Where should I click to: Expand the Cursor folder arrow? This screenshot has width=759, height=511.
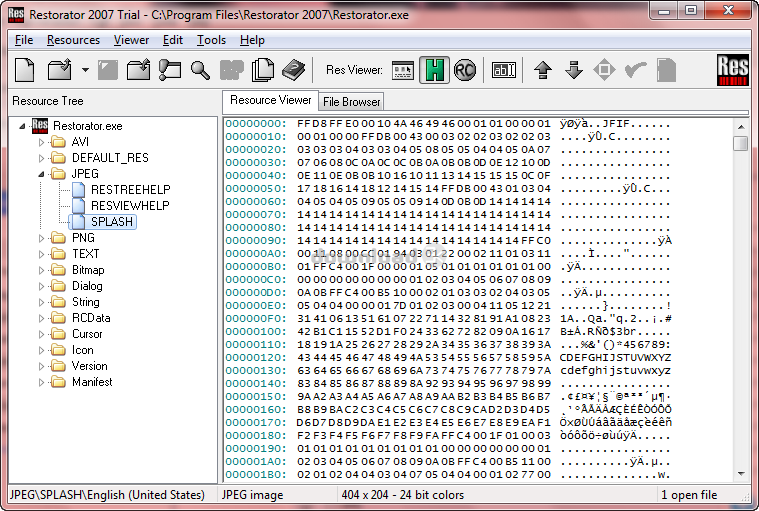(41, 334)
